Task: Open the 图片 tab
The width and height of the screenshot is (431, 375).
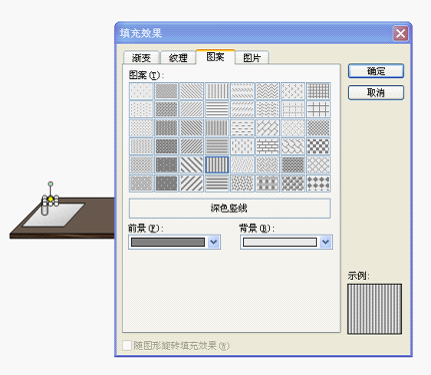Action: point(252,58)
